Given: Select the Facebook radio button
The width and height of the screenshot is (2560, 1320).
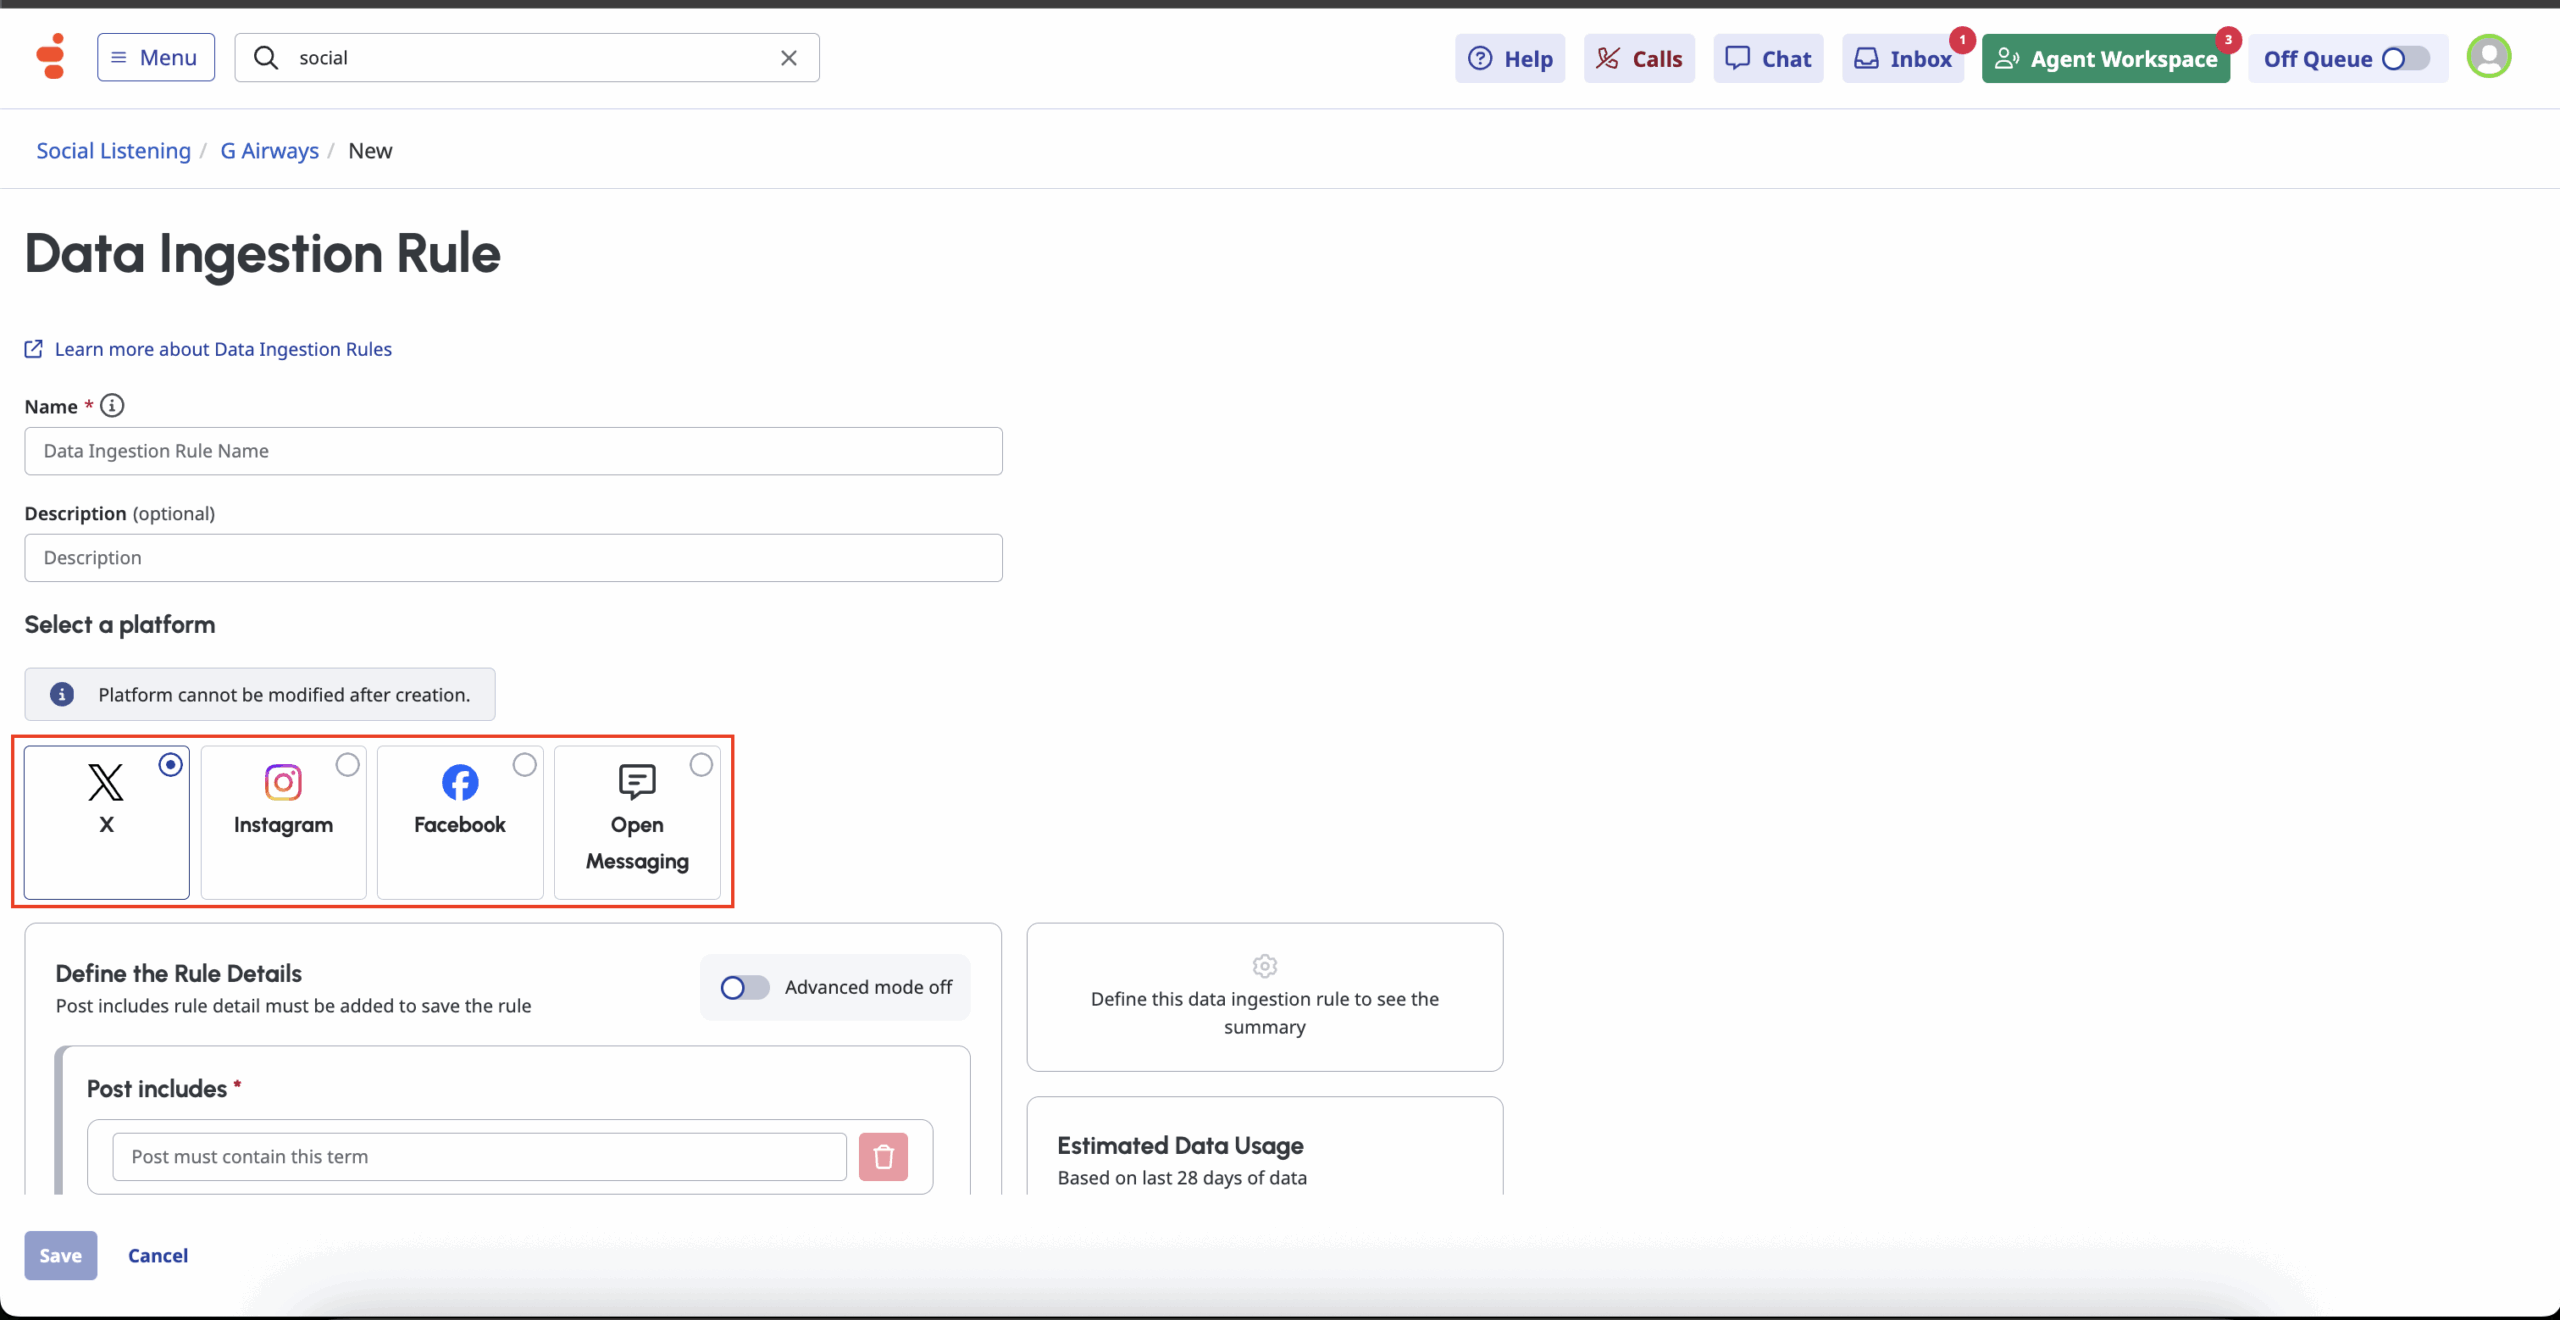Looking at the screenshot, I should pos(524,765).
